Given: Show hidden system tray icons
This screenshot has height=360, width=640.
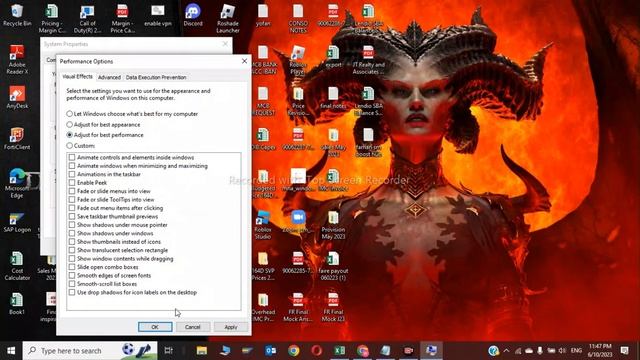Looking at the screenshot, I should pos(507,351).
